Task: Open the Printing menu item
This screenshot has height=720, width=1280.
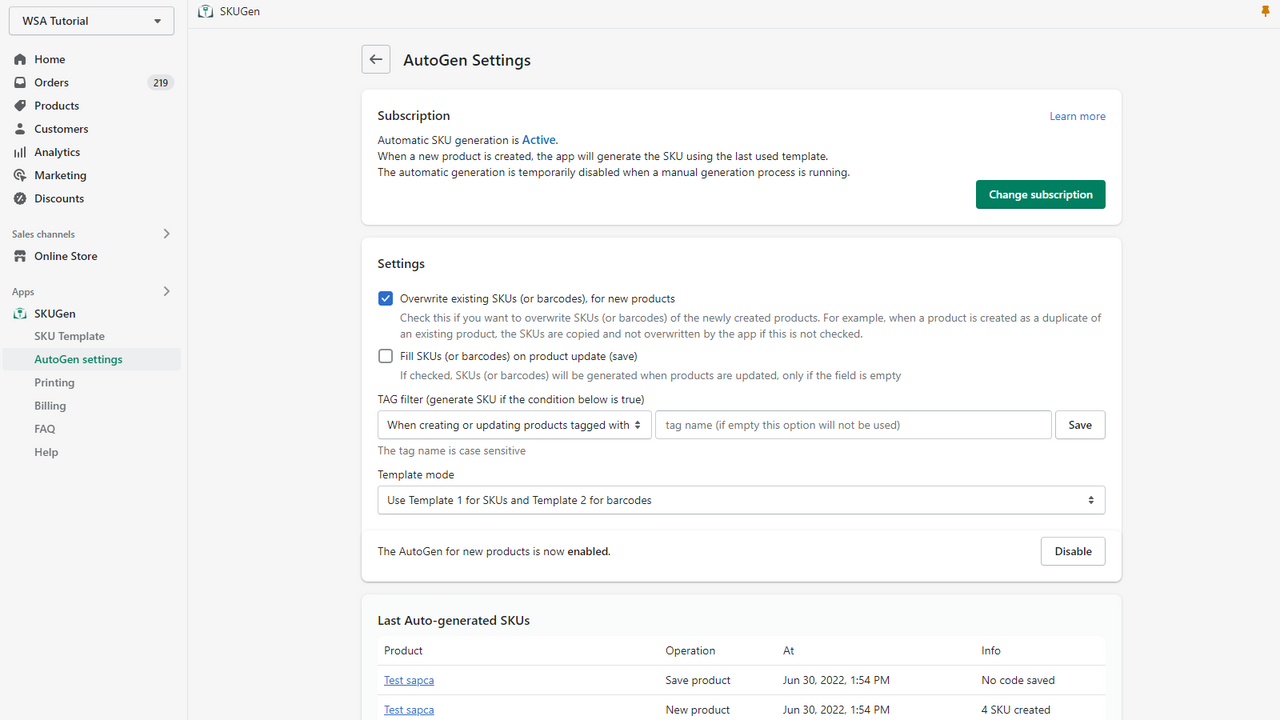Action: tap(54, 382)
